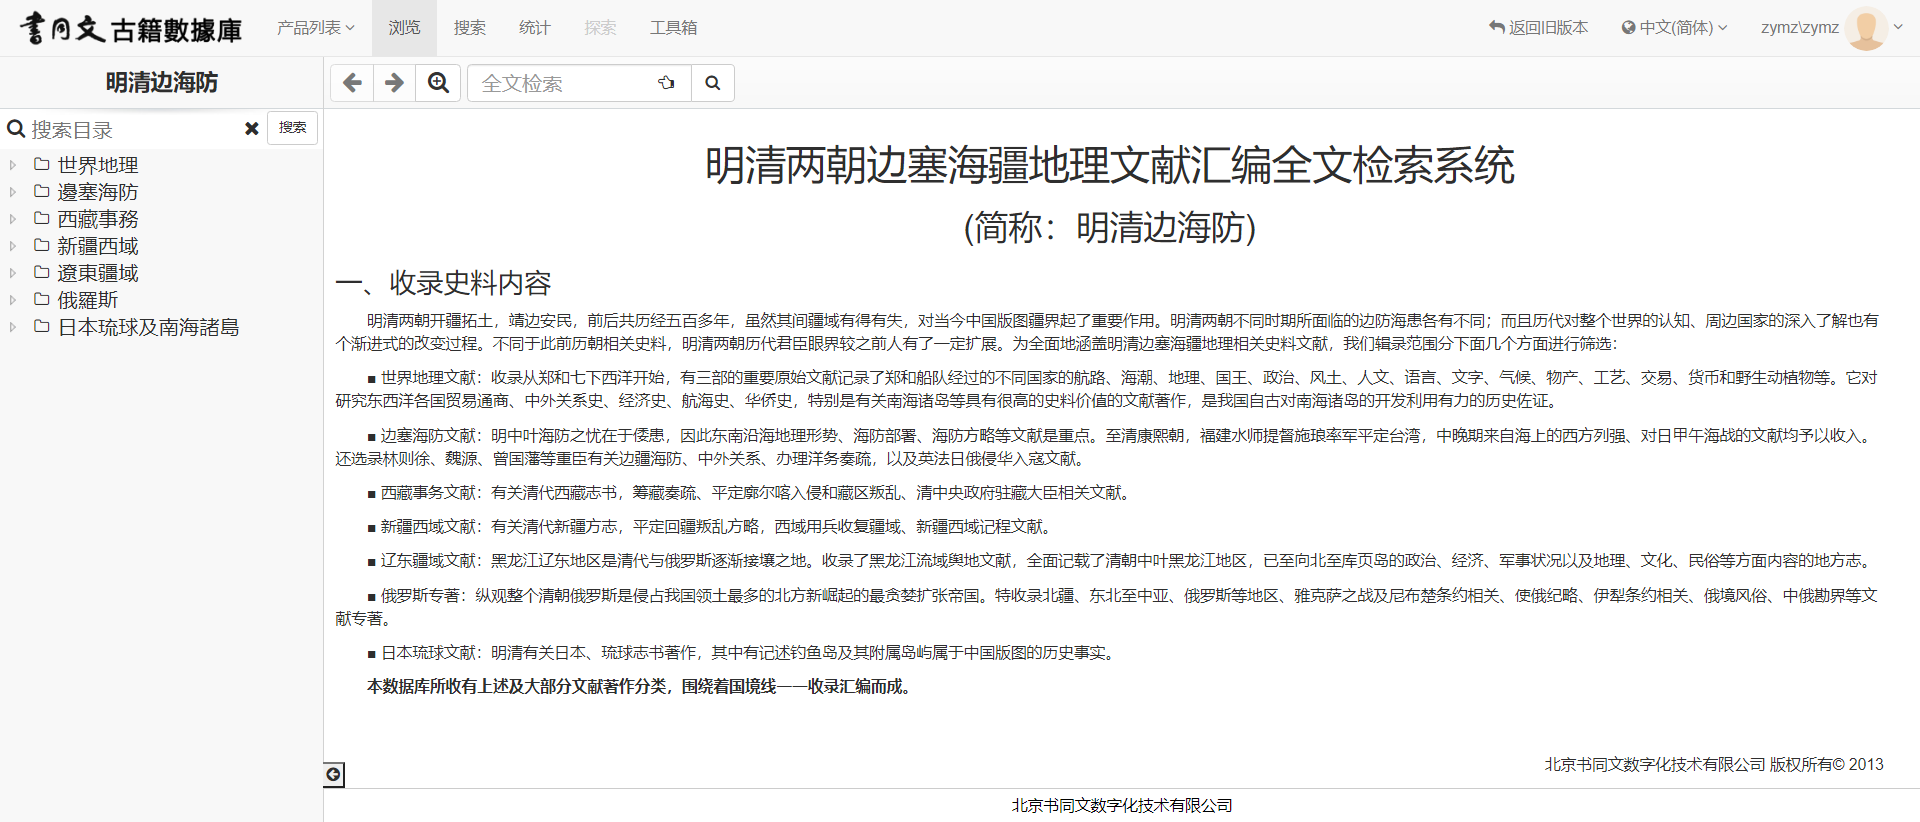Open the 中文(简体) language dropdown
The width and height of the screenshot is (1920, 822).
1674,28
